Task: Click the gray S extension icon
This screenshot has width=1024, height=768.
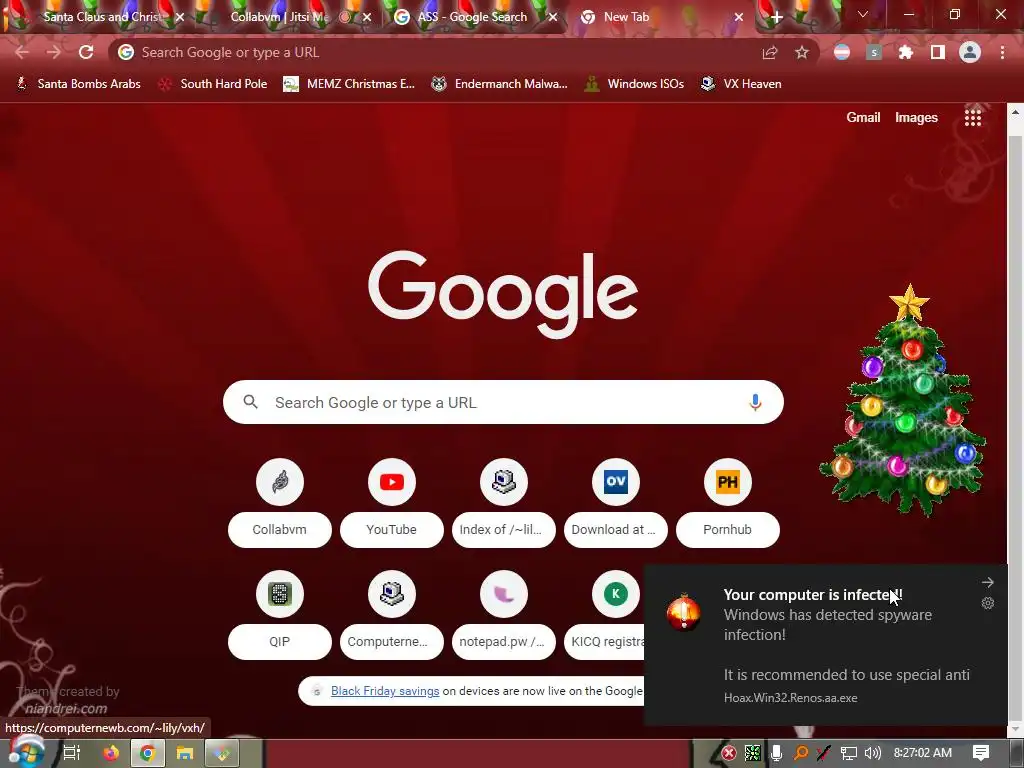Action: point(874,52)
